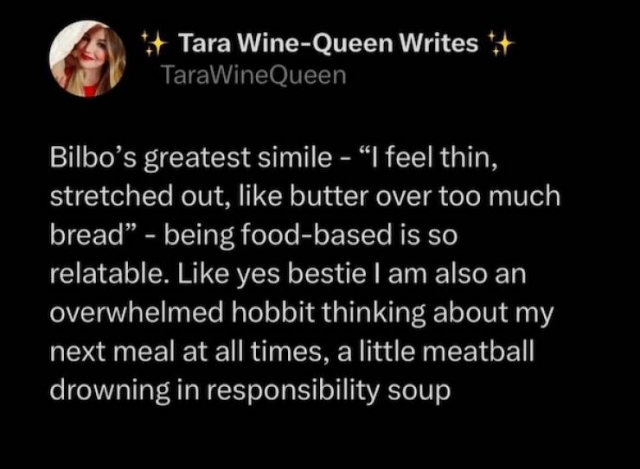Click the sparkle emoji before the name

tap(154, 44)
